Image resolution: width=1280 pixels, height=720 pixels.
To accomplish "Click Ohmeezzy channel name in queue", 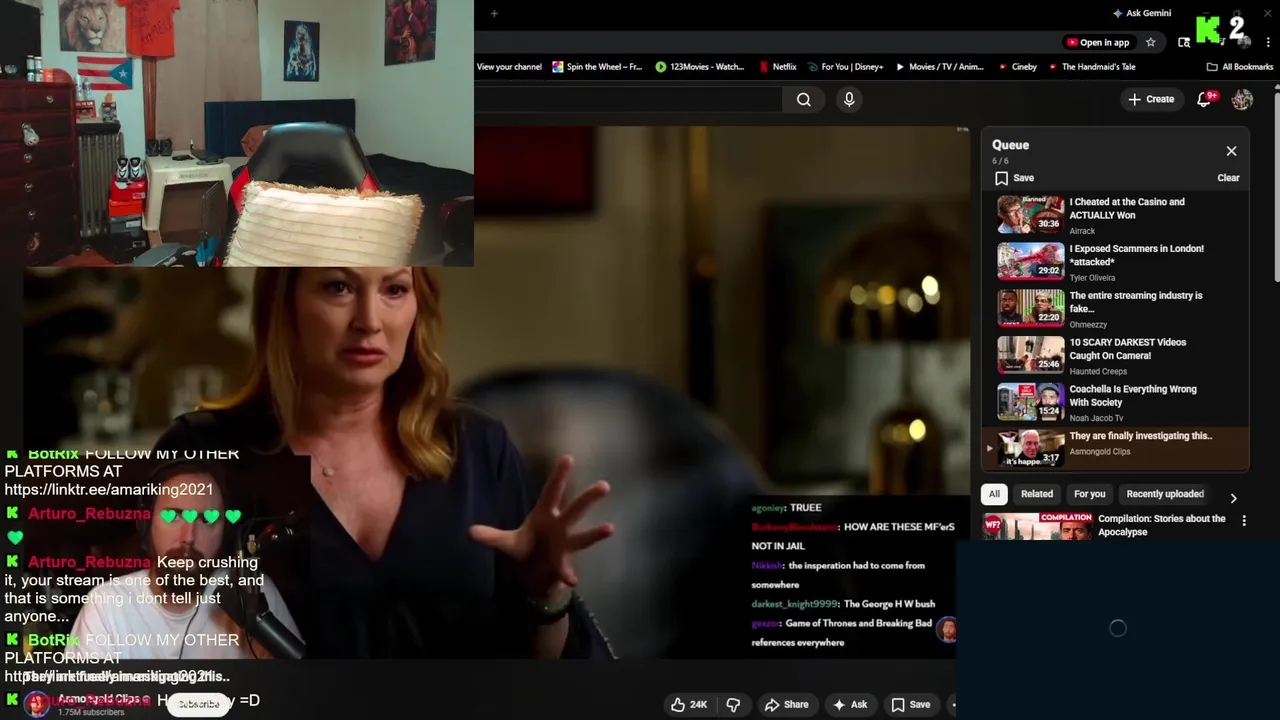I will (1088, 325).
